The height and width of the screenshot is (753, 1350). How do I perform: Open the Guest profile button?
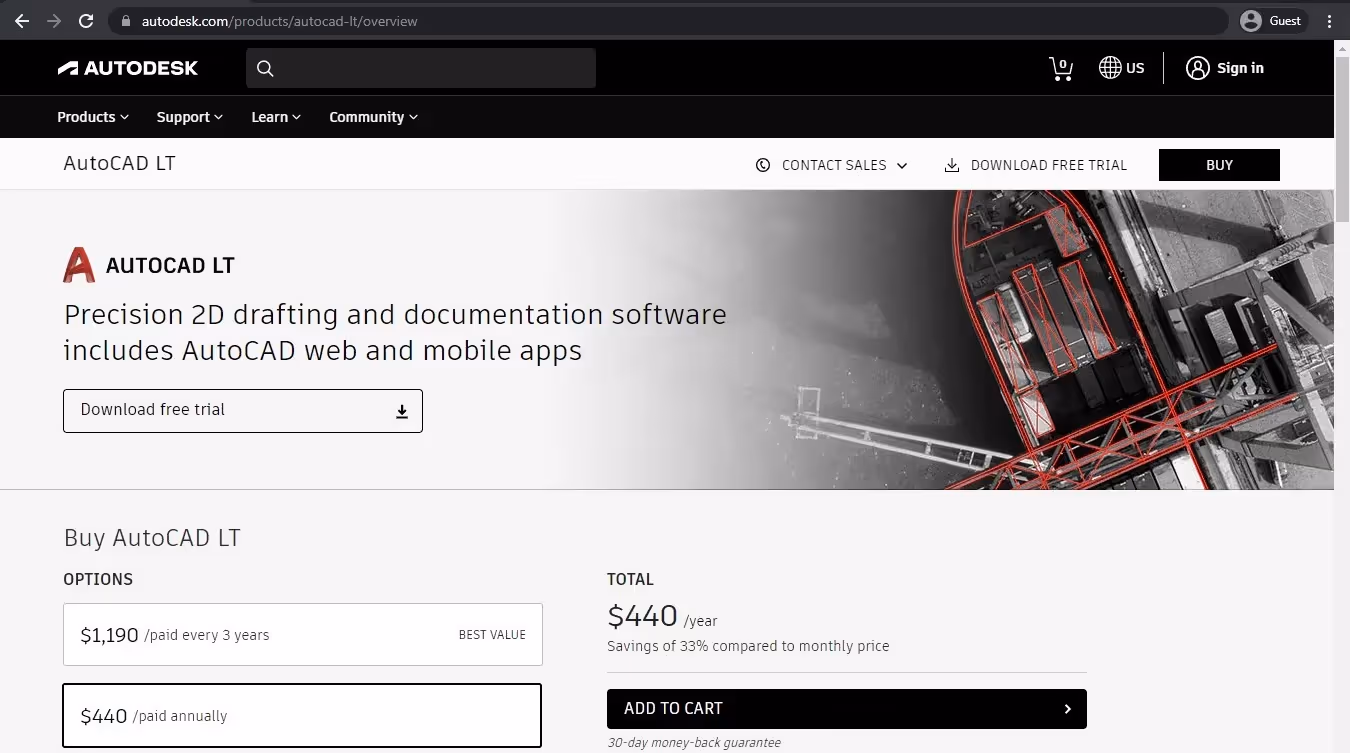coord(1272,20)
